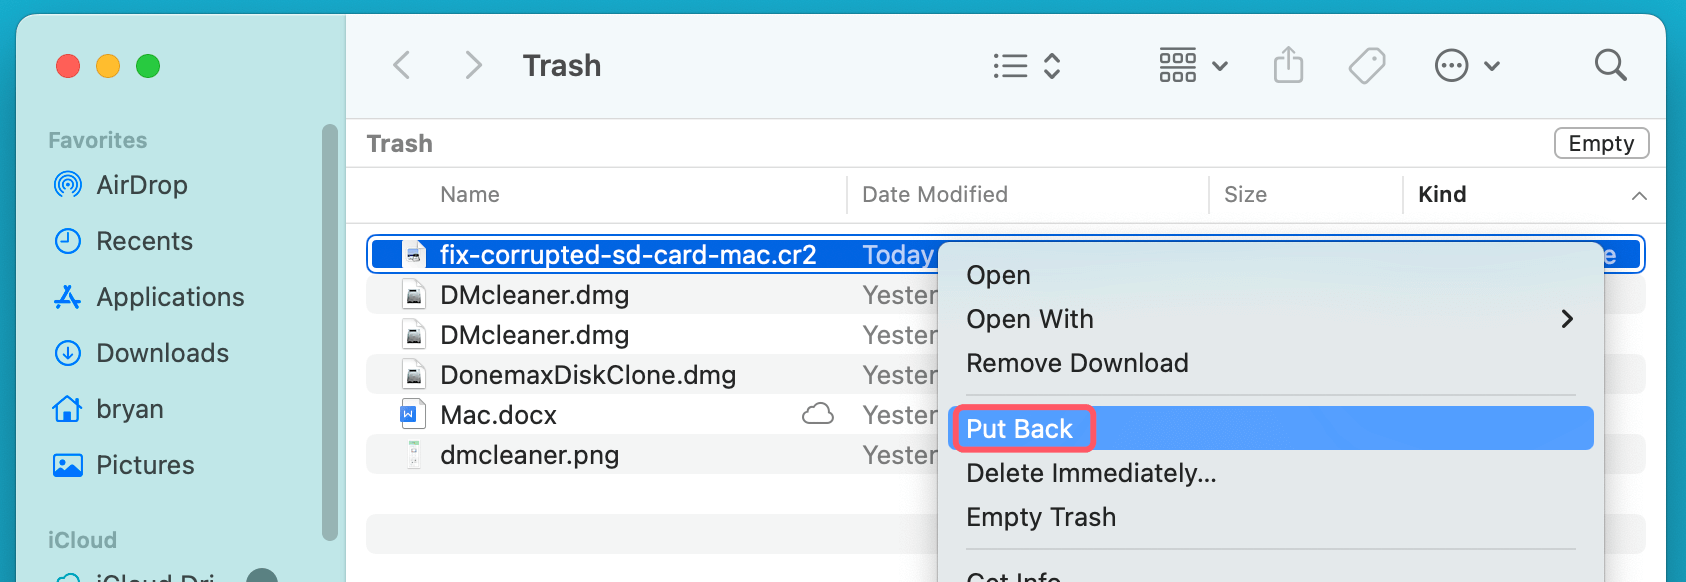The image size is (1686, 582).
Task: Click the Tags icon in the toolbar
Action: click(1366, 65)
